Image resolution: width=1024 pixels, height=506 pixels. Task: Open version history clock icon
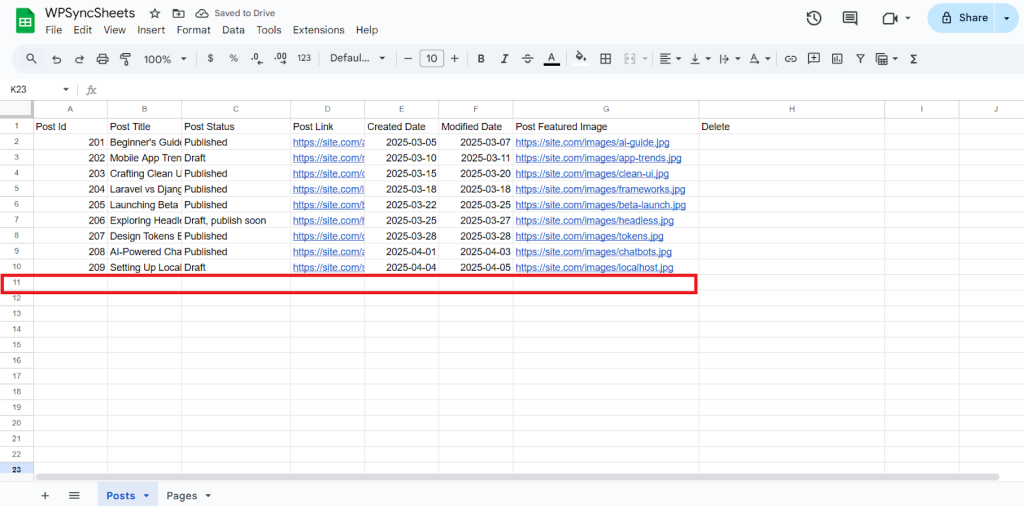coord(814,18)
